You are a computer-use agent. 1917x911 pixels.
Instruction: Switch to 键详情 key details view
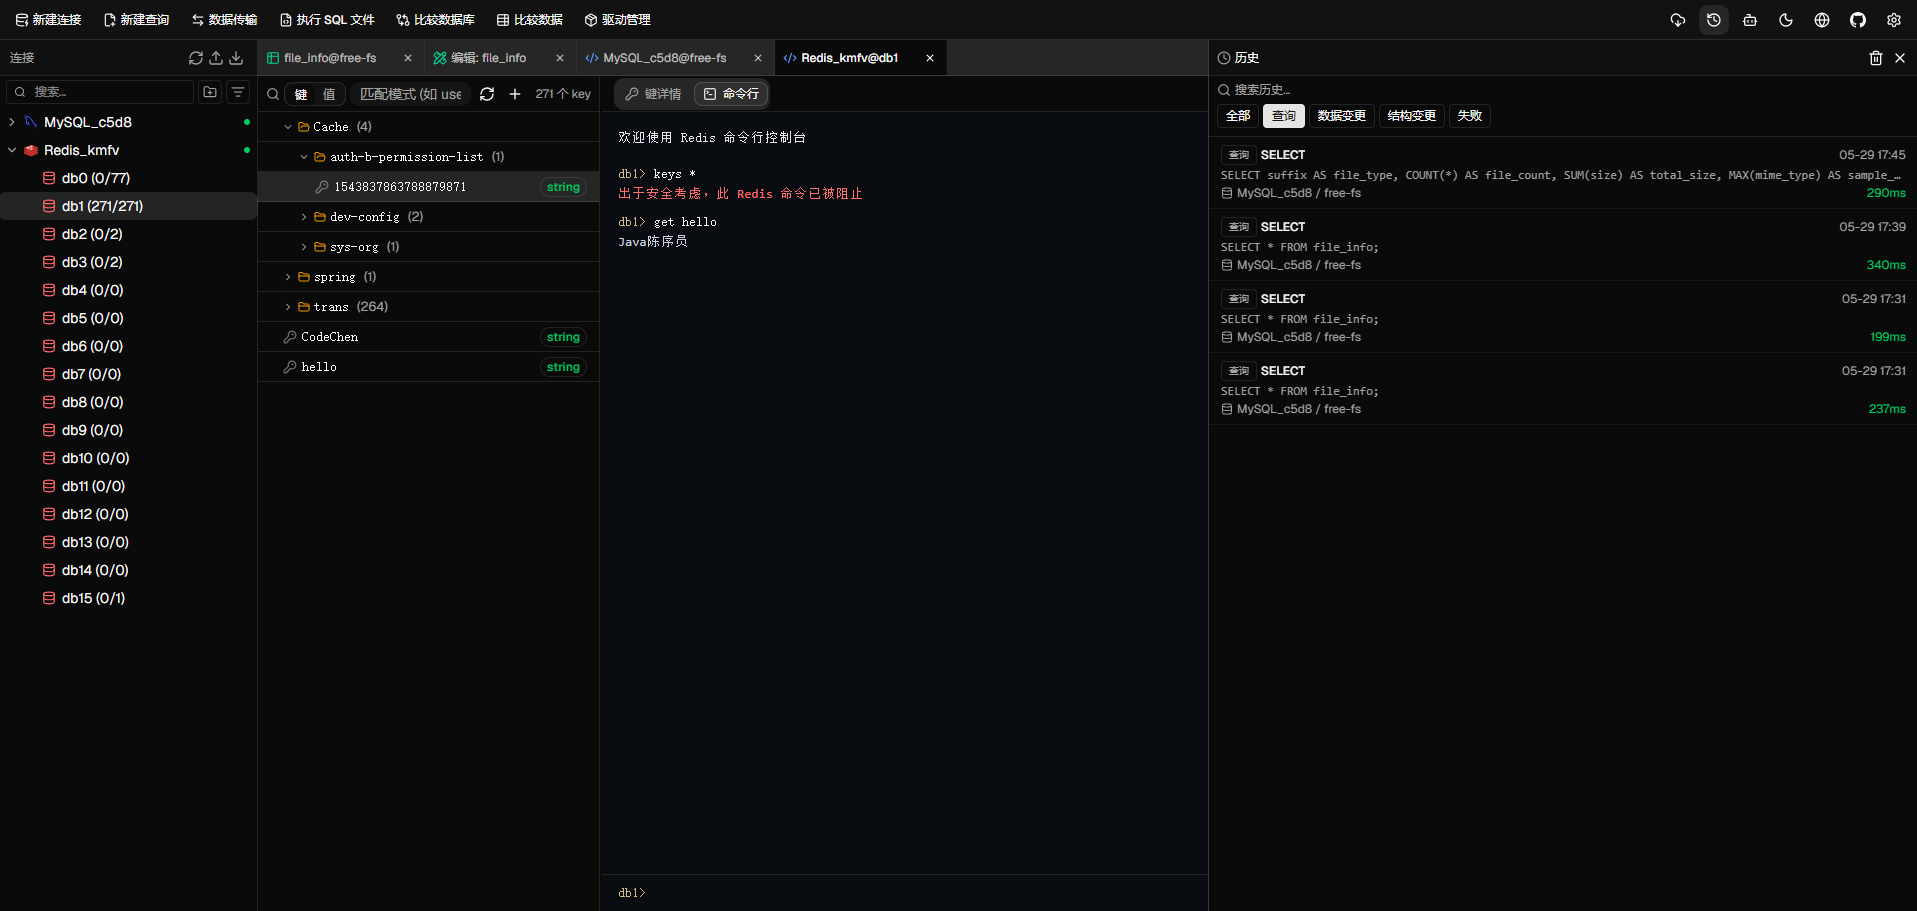pyautogui.click(x=653, y=94)
